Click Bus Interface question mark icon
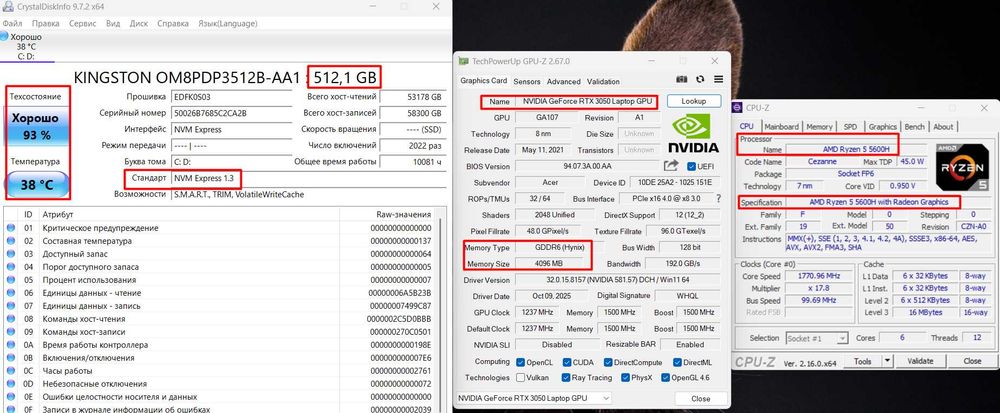 (719, 199)
